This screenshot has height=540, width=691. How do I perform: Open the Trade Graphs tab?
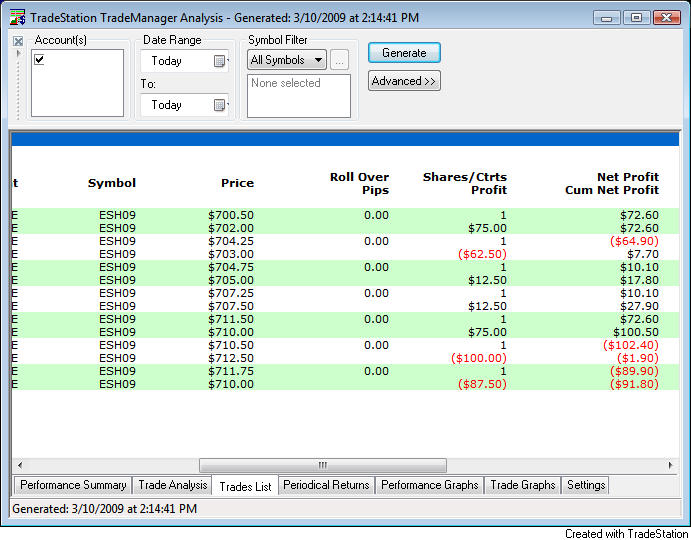click(x=523, y=485)
